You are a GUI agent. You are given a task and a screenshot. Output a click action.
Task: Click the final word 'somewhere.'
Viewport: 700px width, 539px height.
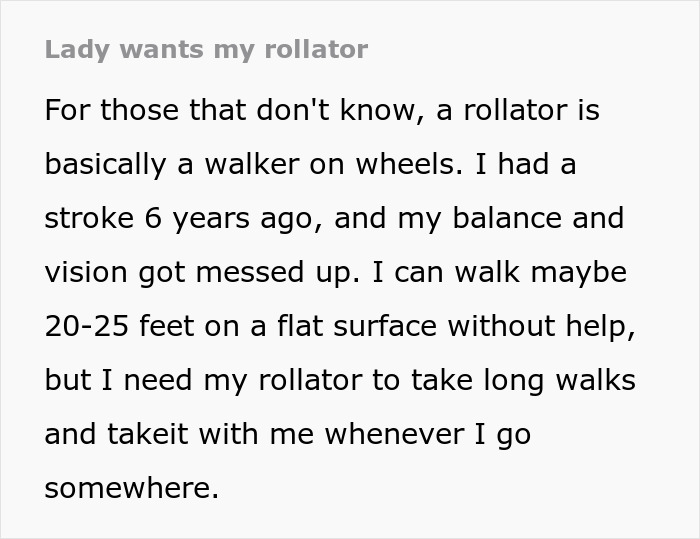[131, 489]
